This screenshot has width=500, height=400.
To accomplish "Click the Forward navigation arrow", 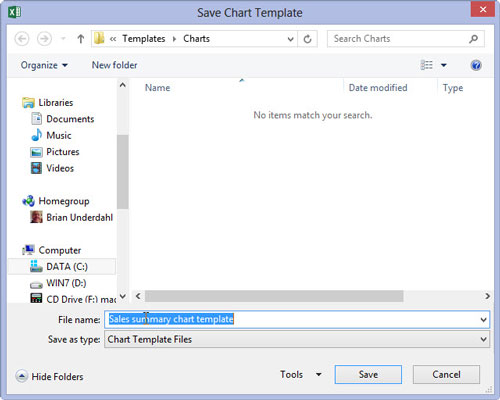I will click(x=44, y=39).
